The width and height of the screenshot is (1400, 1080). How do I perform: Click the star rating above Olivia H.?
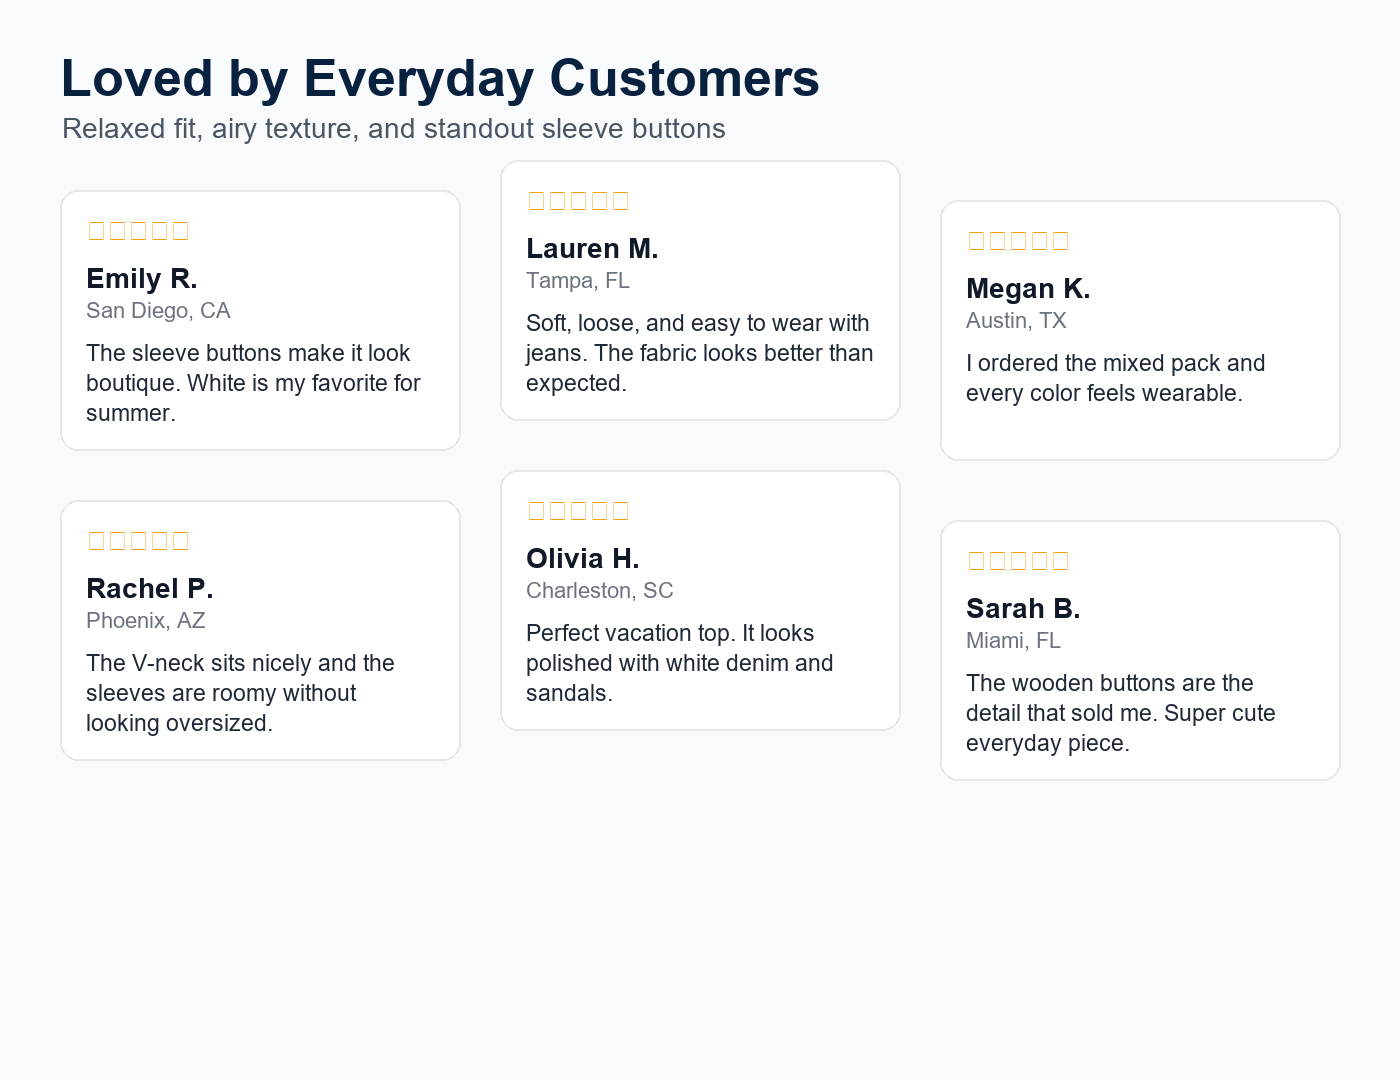click(x=578, y=511)
